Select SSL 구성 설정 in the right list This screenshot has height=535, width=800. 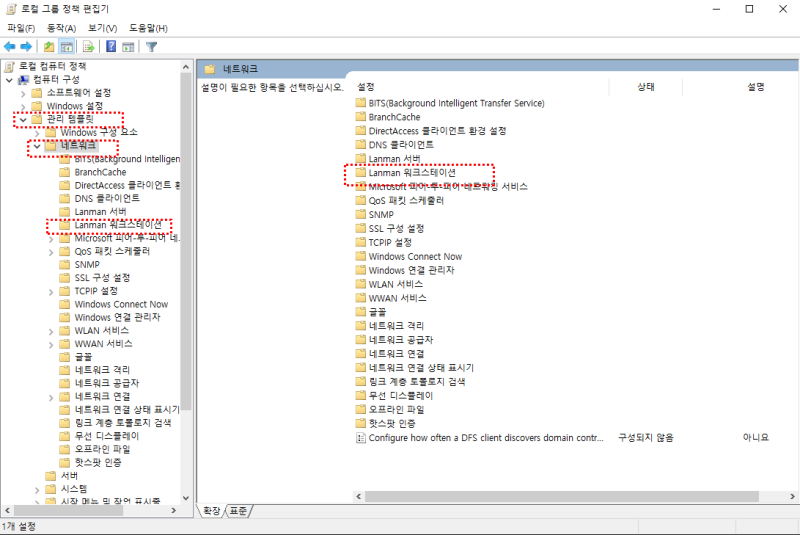[x=396, y=228]
